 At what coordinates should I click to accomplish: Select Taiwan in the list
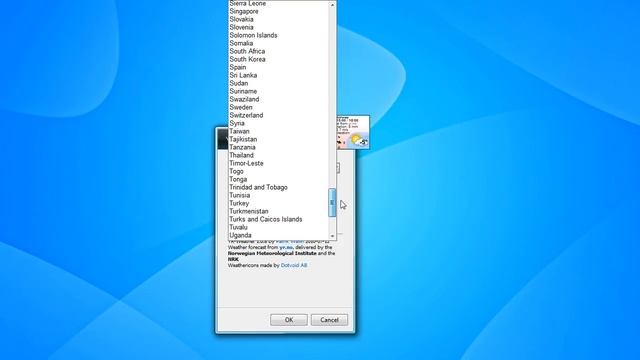(278, 131)
